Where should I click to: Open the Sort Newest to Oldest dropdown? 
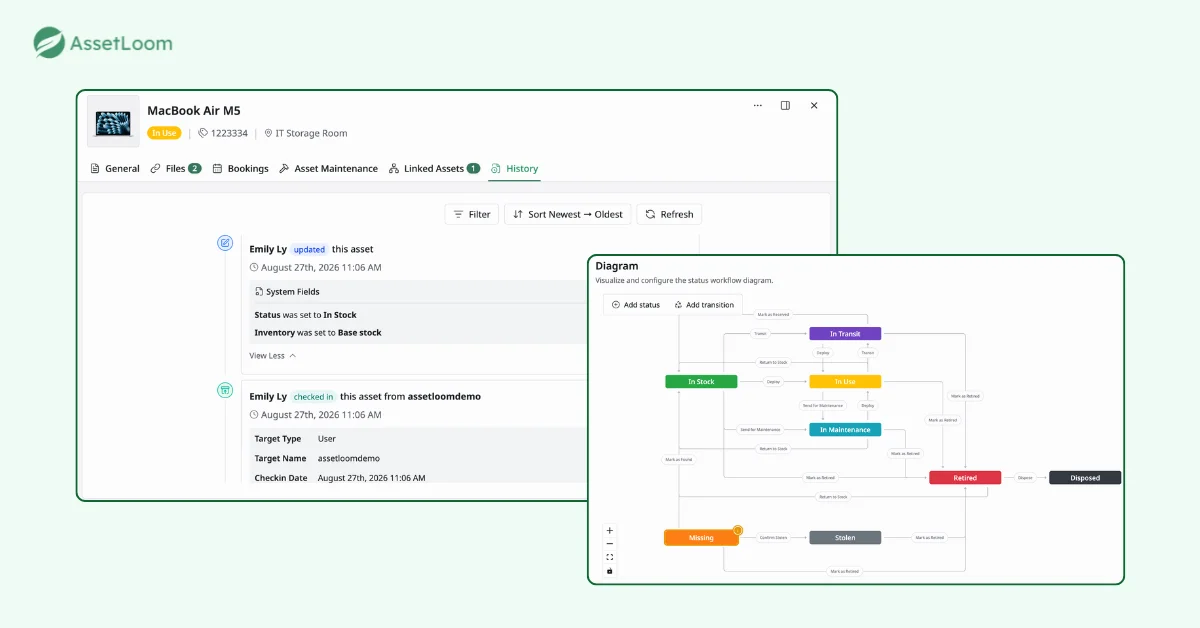coord(569,214)
